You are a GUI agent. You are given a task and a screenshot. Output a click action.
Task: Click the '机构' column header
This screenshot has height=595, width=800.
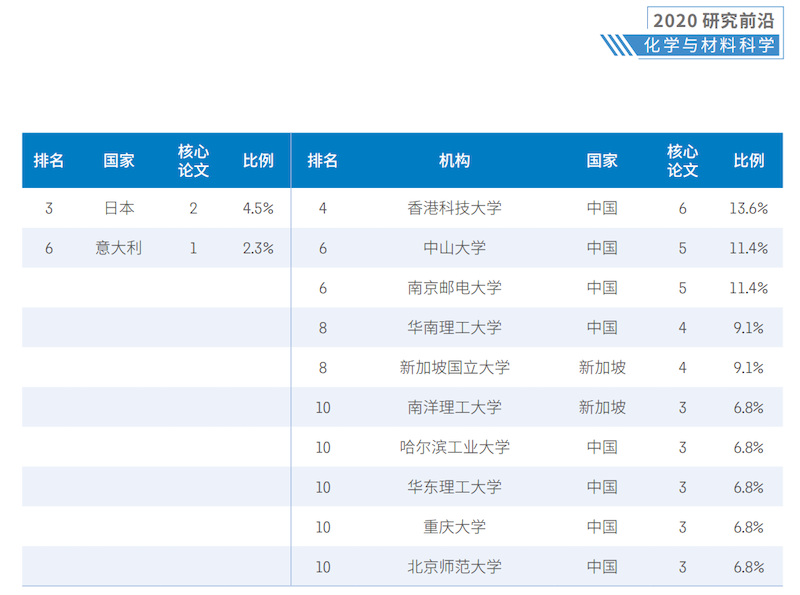pyautogui.click(x=454, y=161)
